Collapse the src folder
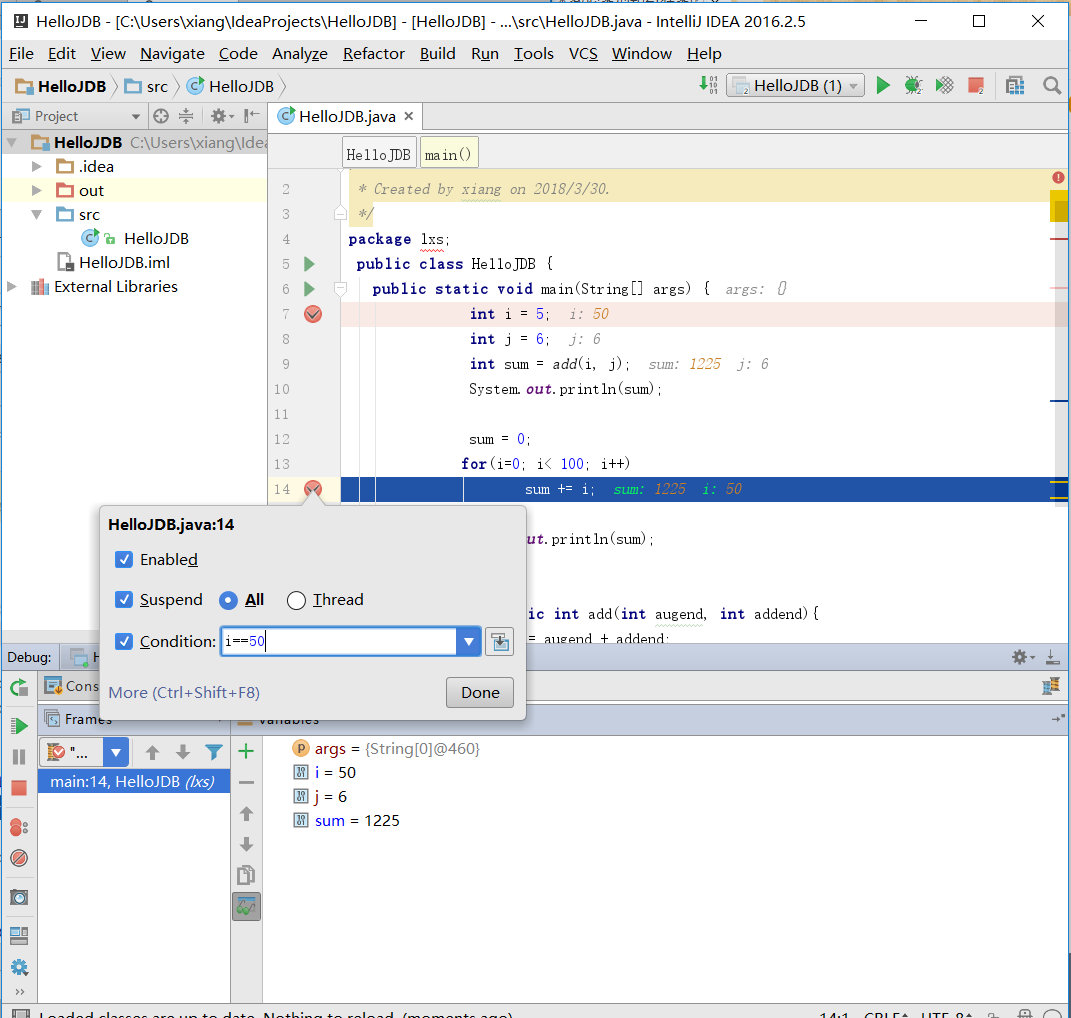Image resolution: width=1071 pixels, height=1018 pixels. 37,215
